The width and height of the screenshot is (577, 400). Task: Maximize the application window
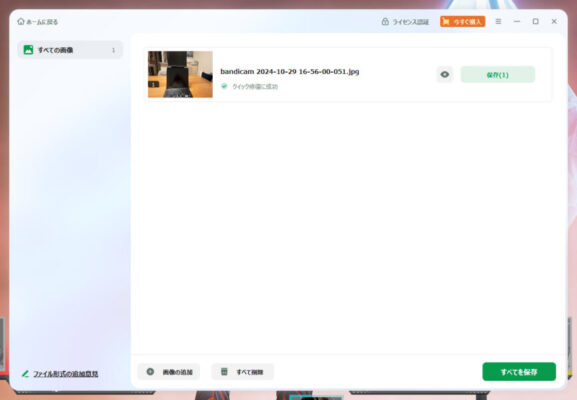535,21
